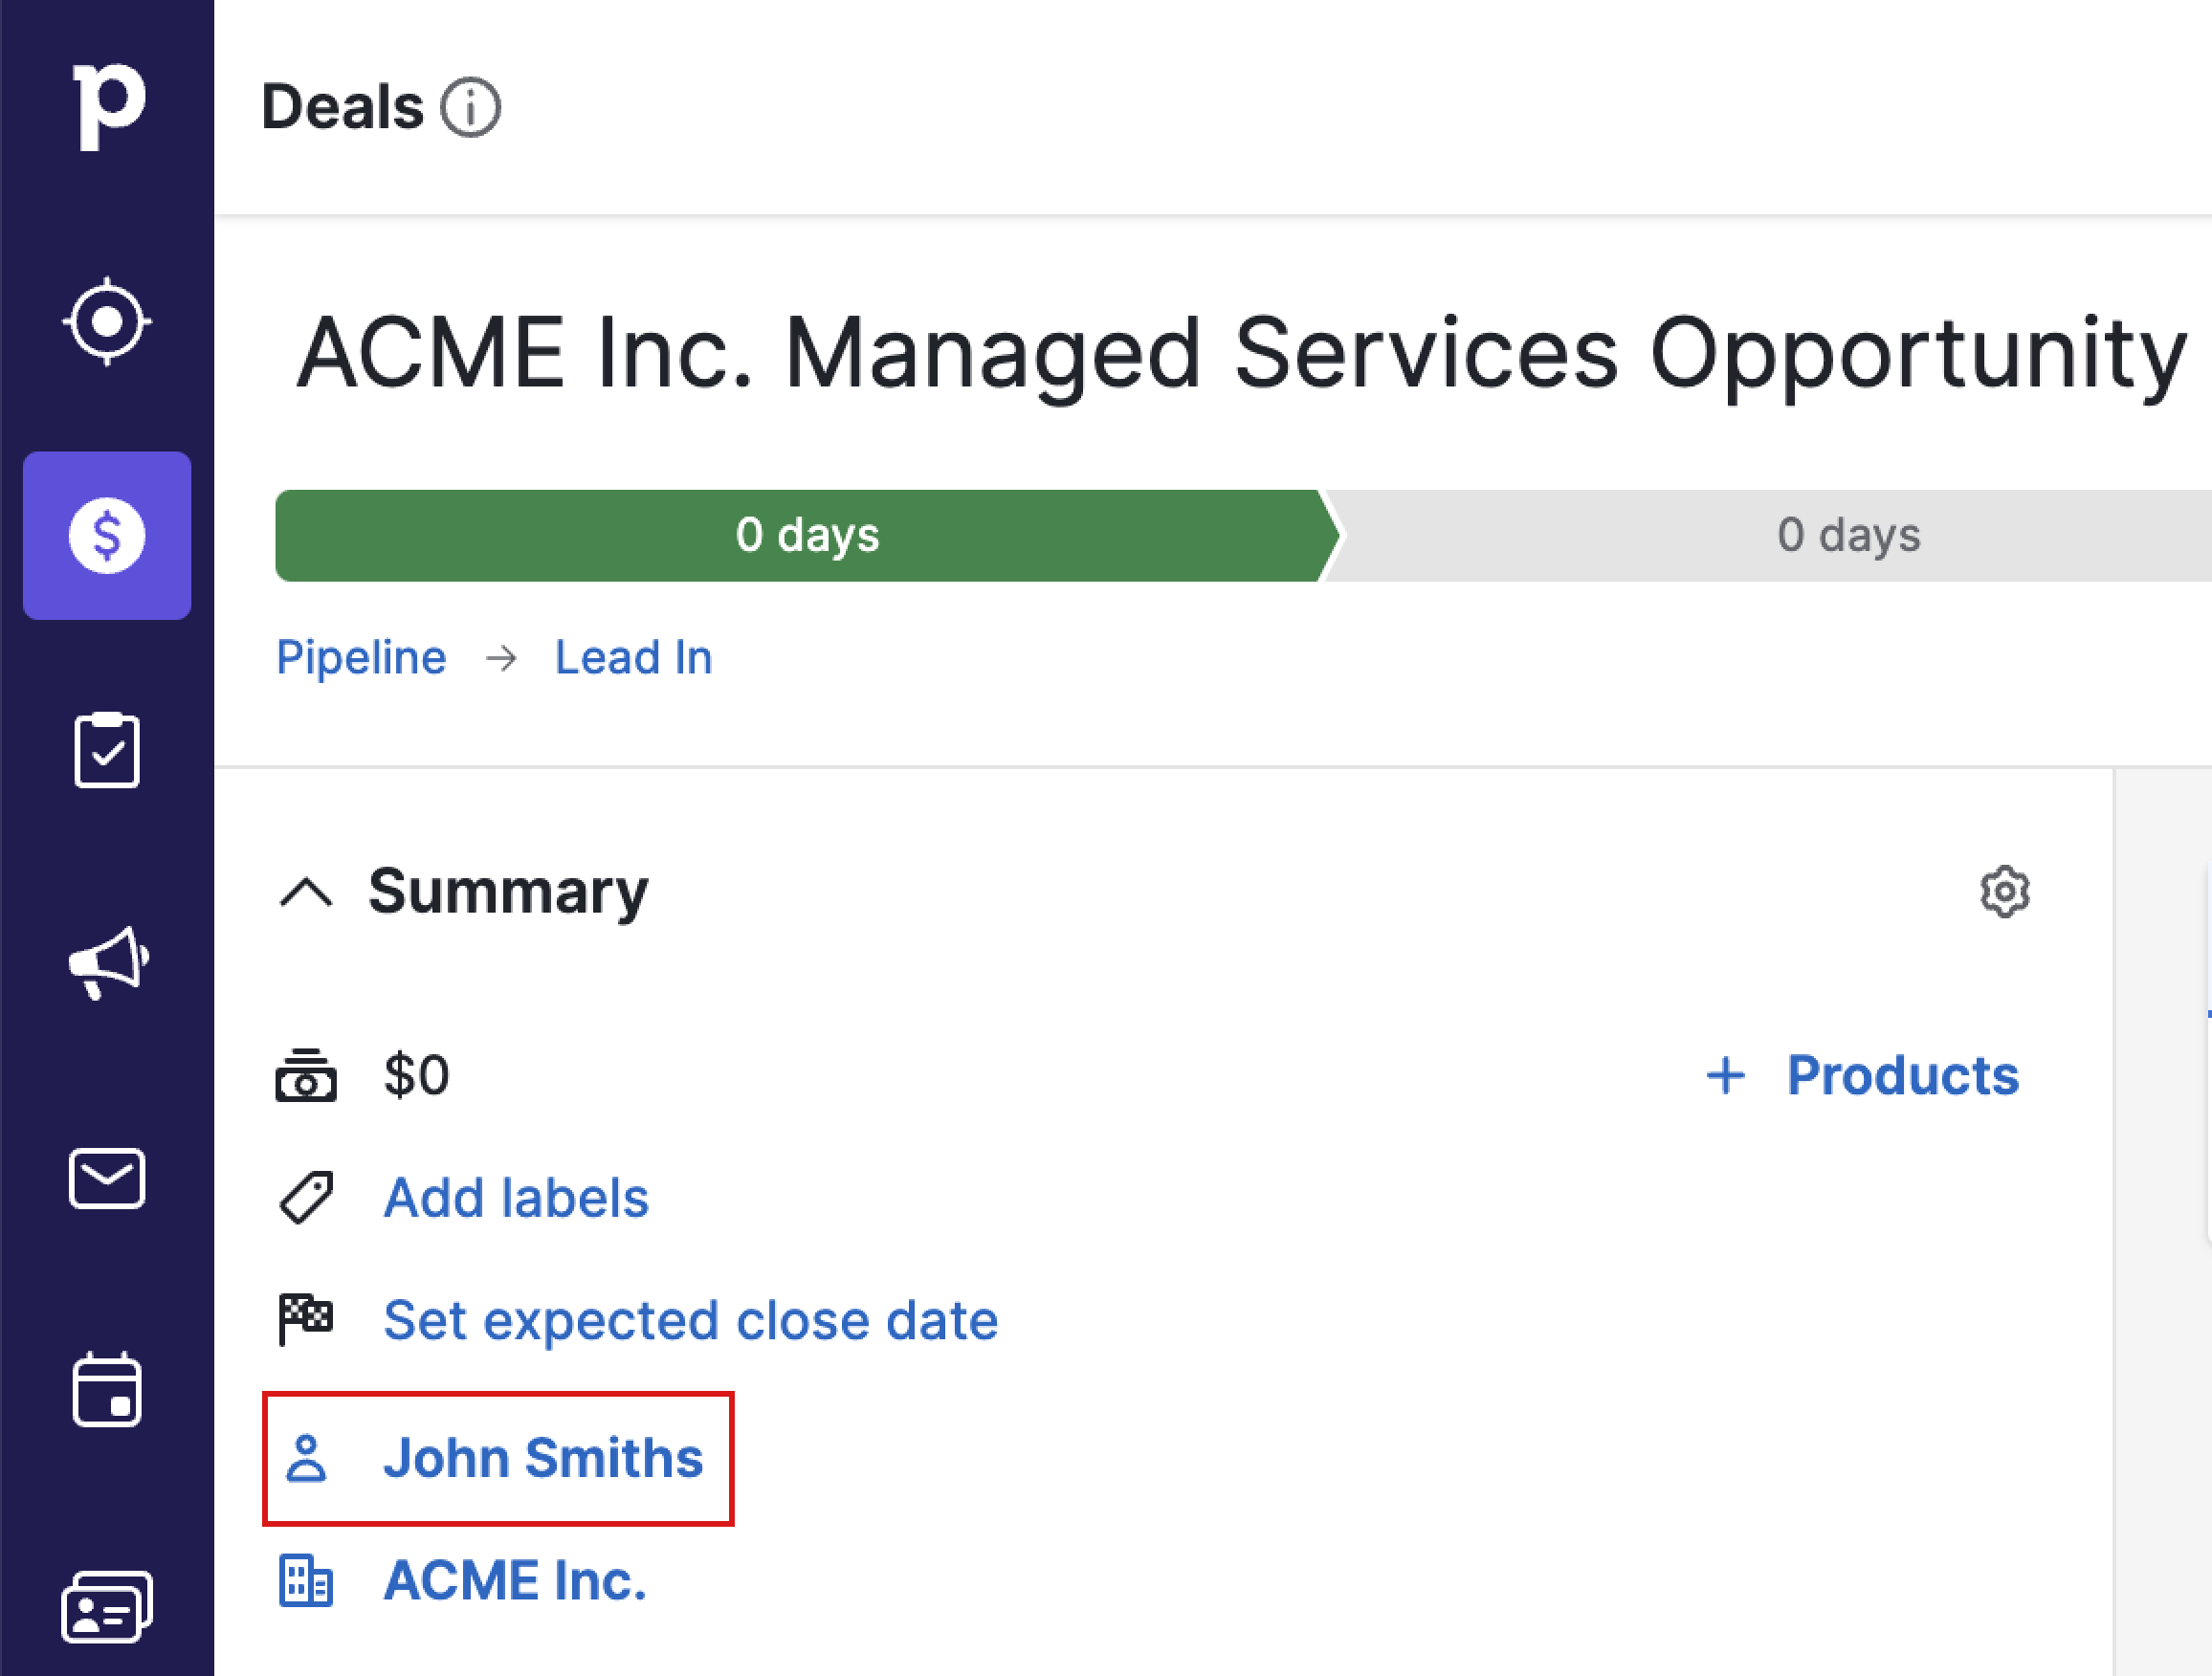Select the Deals dollar icon
This screenshot has width=2212, height=1676.
[107, 536]
